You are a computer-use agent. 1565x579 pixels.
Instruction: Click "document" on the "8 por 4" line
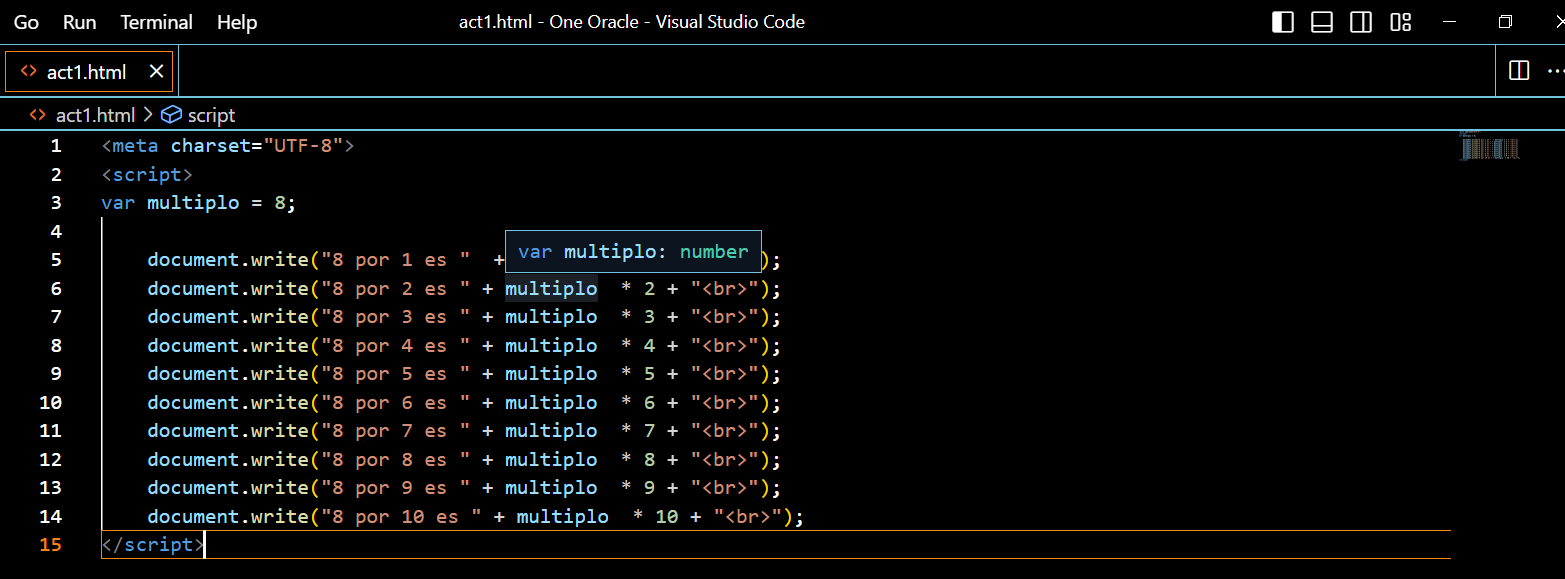tap(193, 346)
